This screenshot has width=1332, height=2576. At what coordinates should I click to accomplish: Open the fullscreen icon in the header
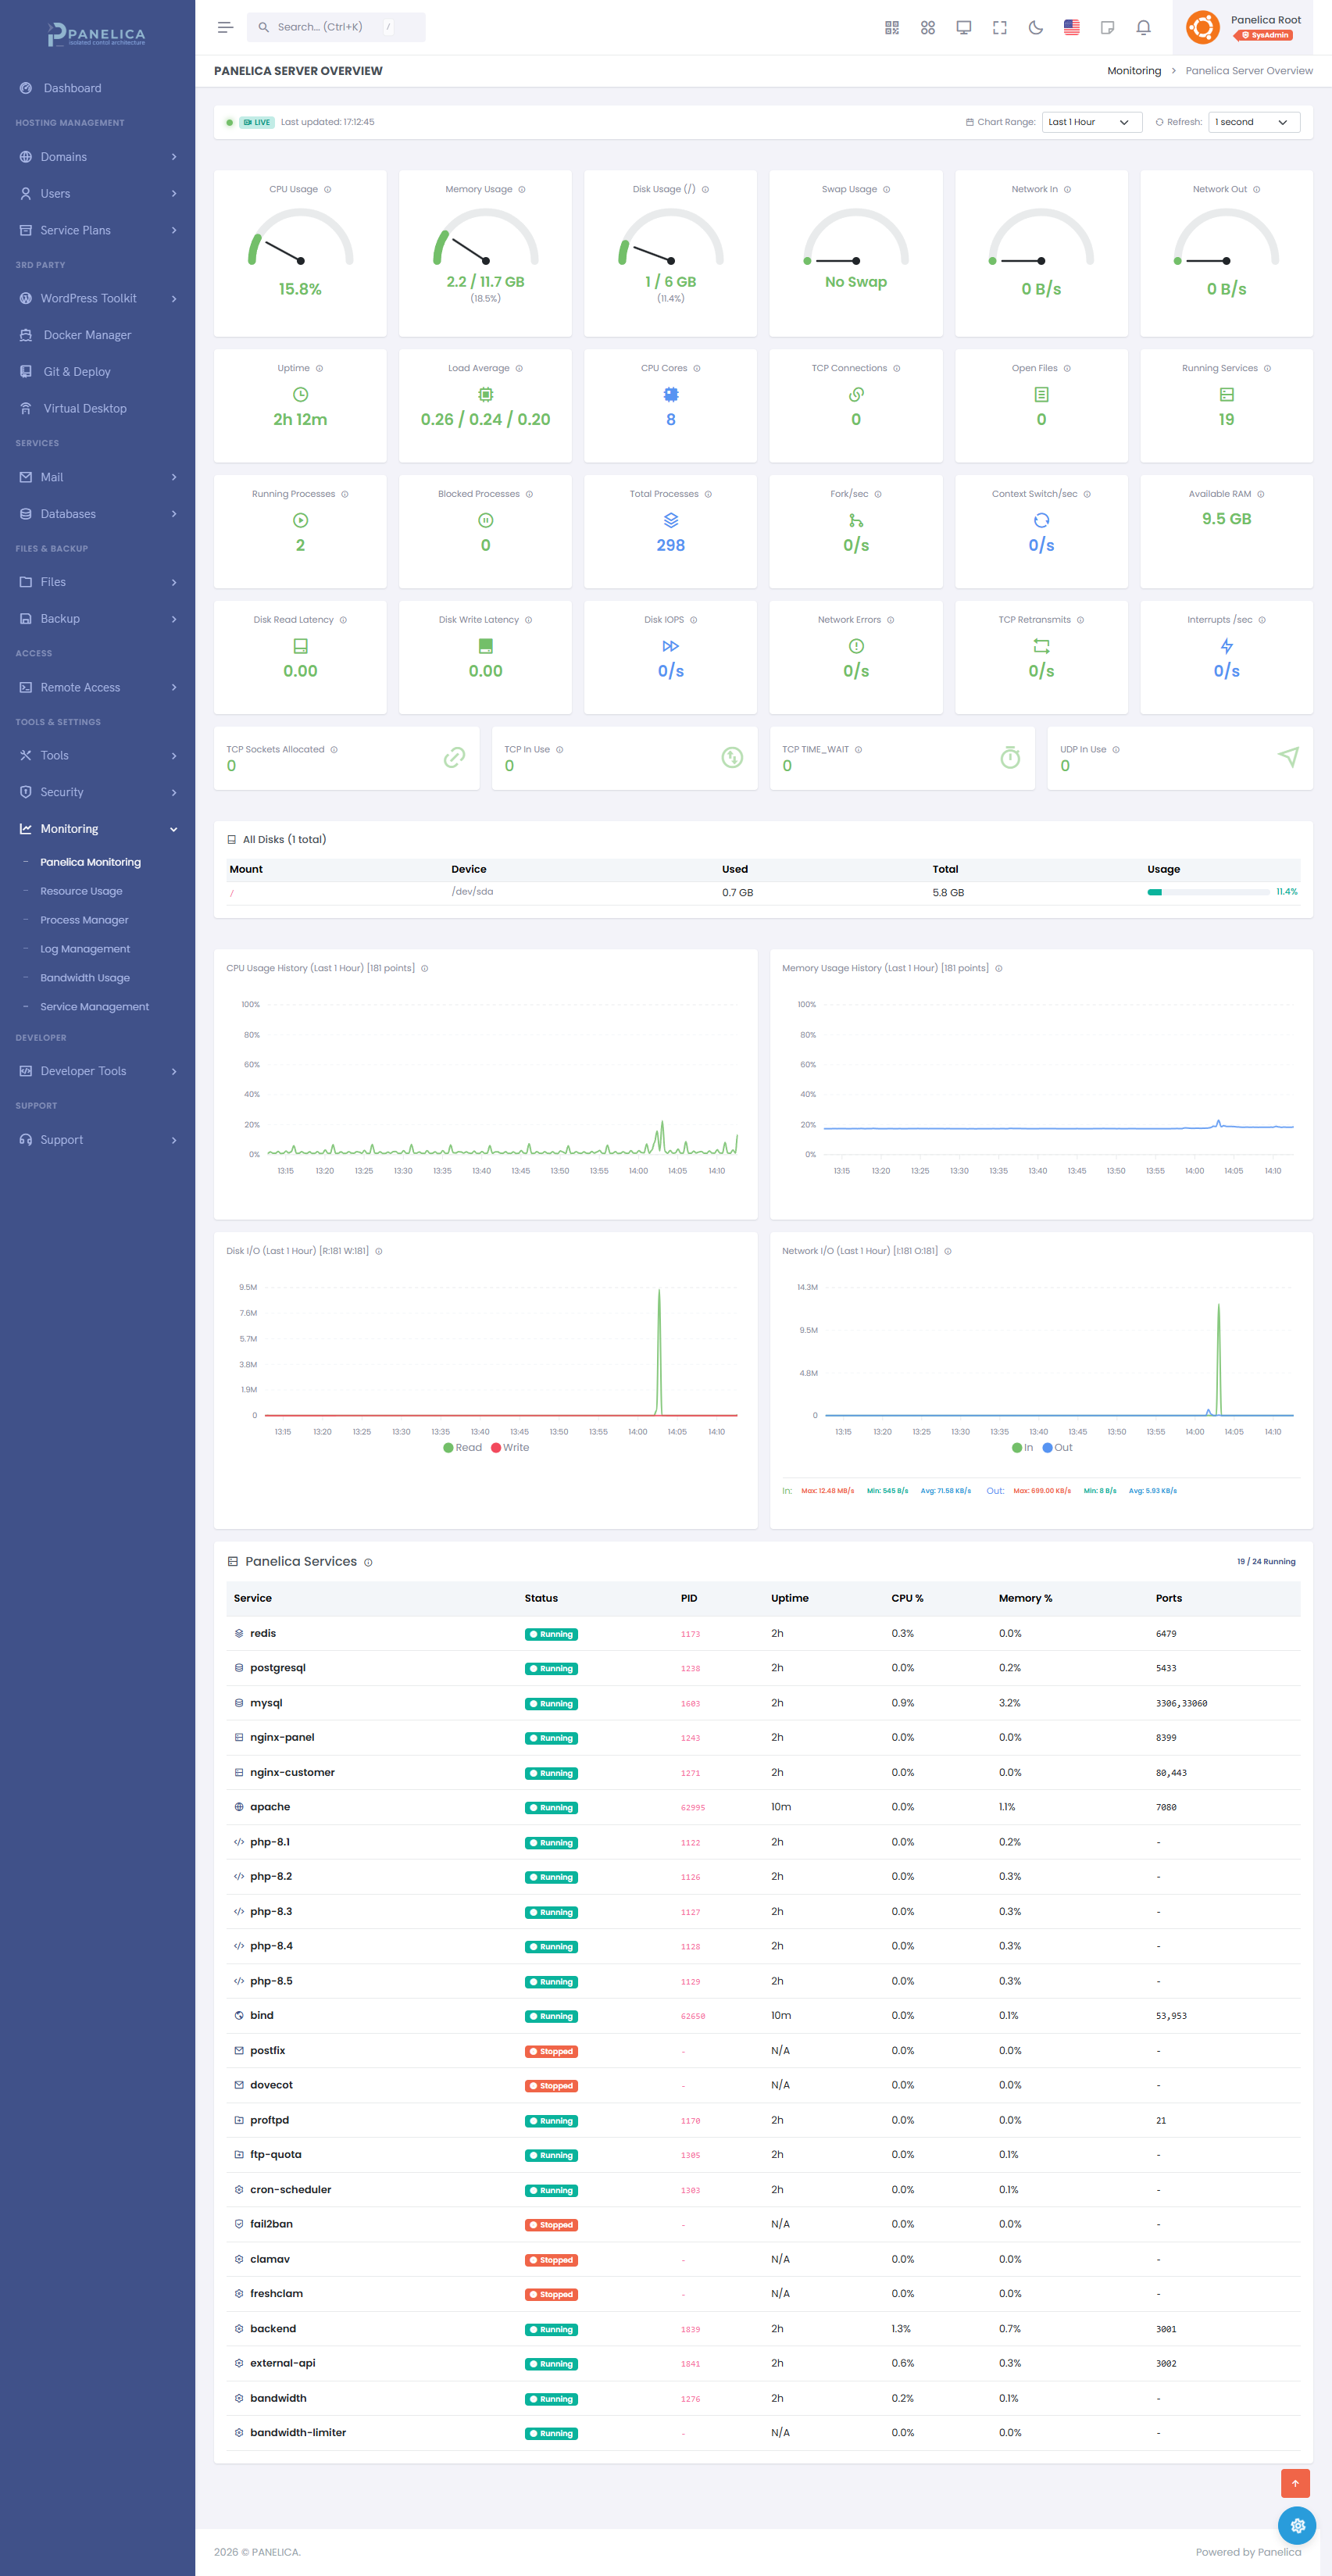999,27
